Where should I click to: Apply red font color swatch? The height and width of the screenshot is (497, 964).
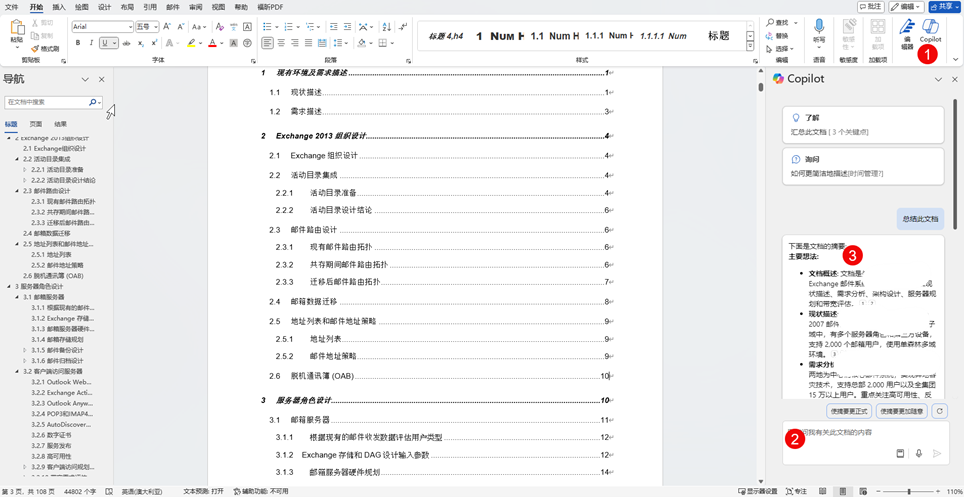(x=213, y=43)
